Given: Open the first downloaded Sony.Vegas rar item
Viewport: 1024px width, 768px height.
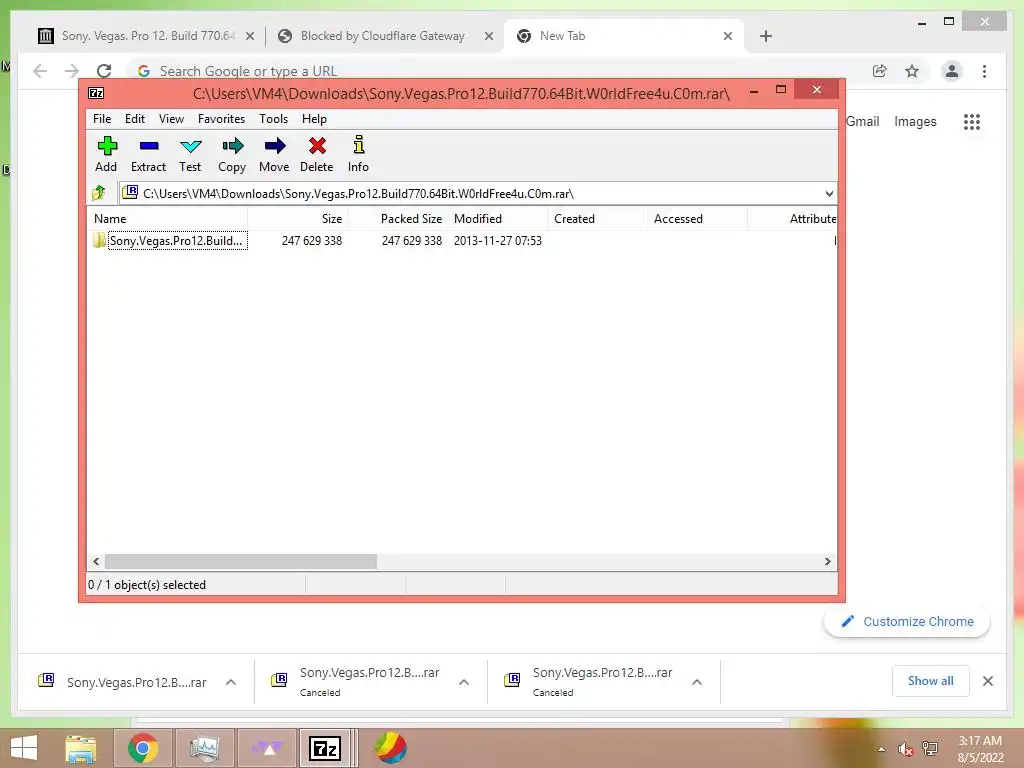Looking at the screenshot, I should tap(123, 682).
